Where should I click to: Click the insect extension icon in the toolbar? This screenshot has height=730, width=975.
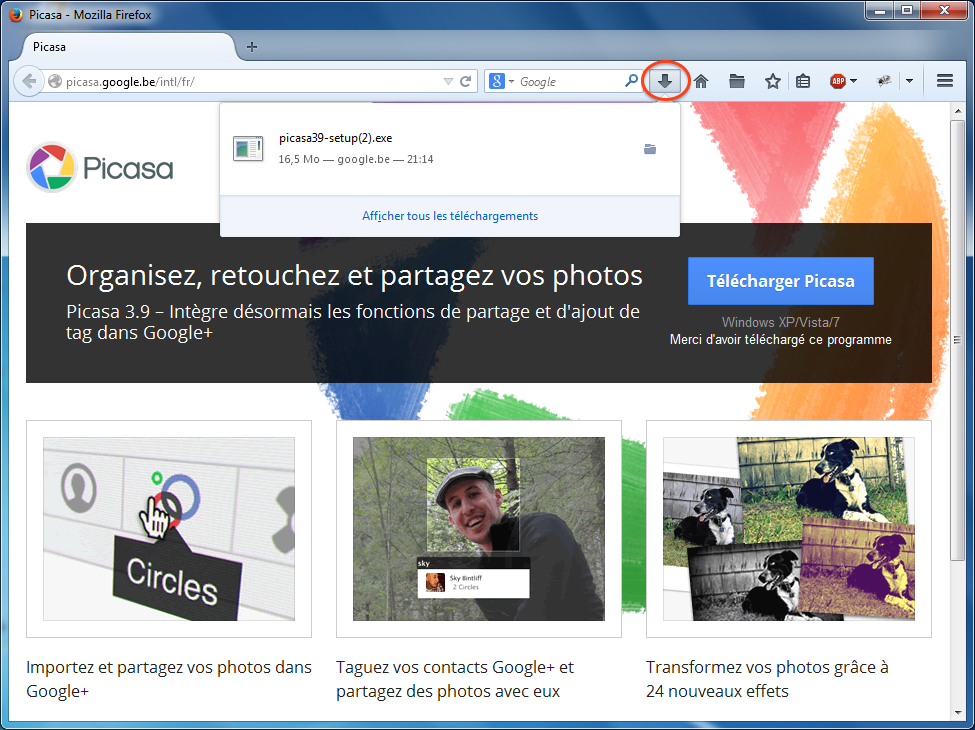tap(884, 81)
